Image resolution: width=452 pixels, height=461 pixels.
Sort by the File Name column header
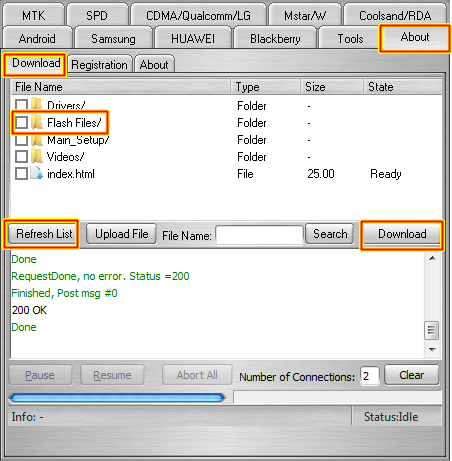click(121, 87)
